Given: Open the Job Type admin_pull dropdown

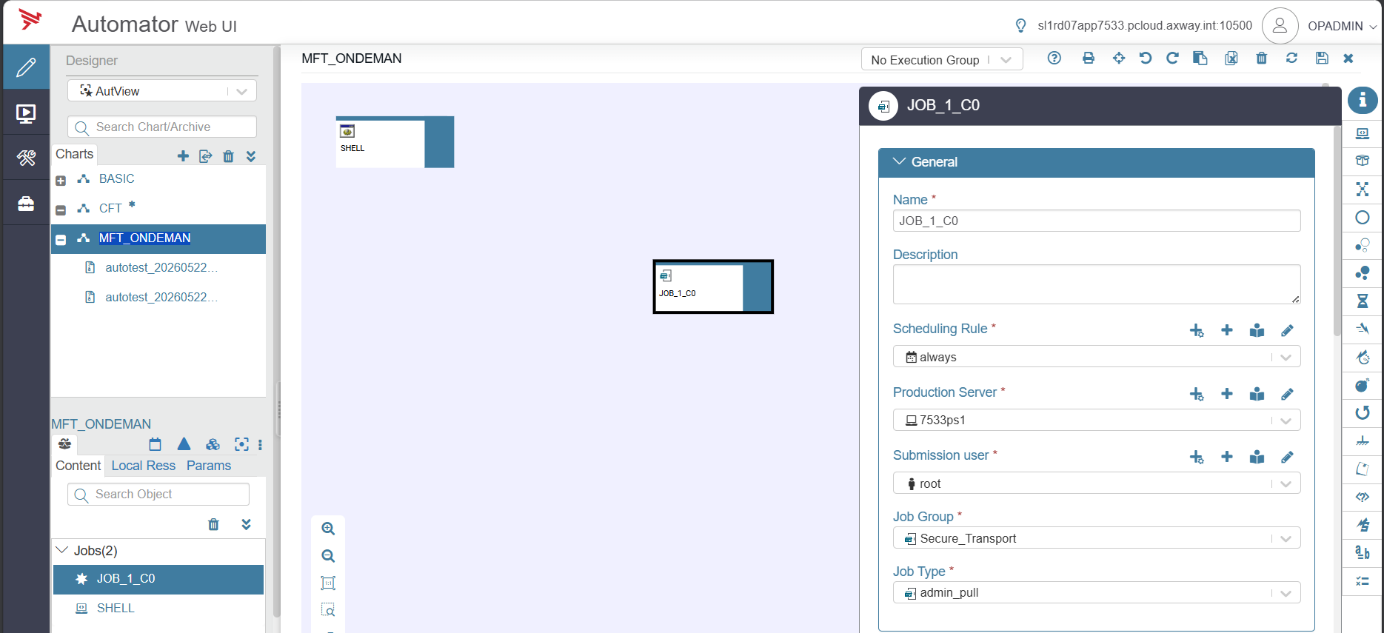Looking at the screenshot, I should [x=1096, y=593].
